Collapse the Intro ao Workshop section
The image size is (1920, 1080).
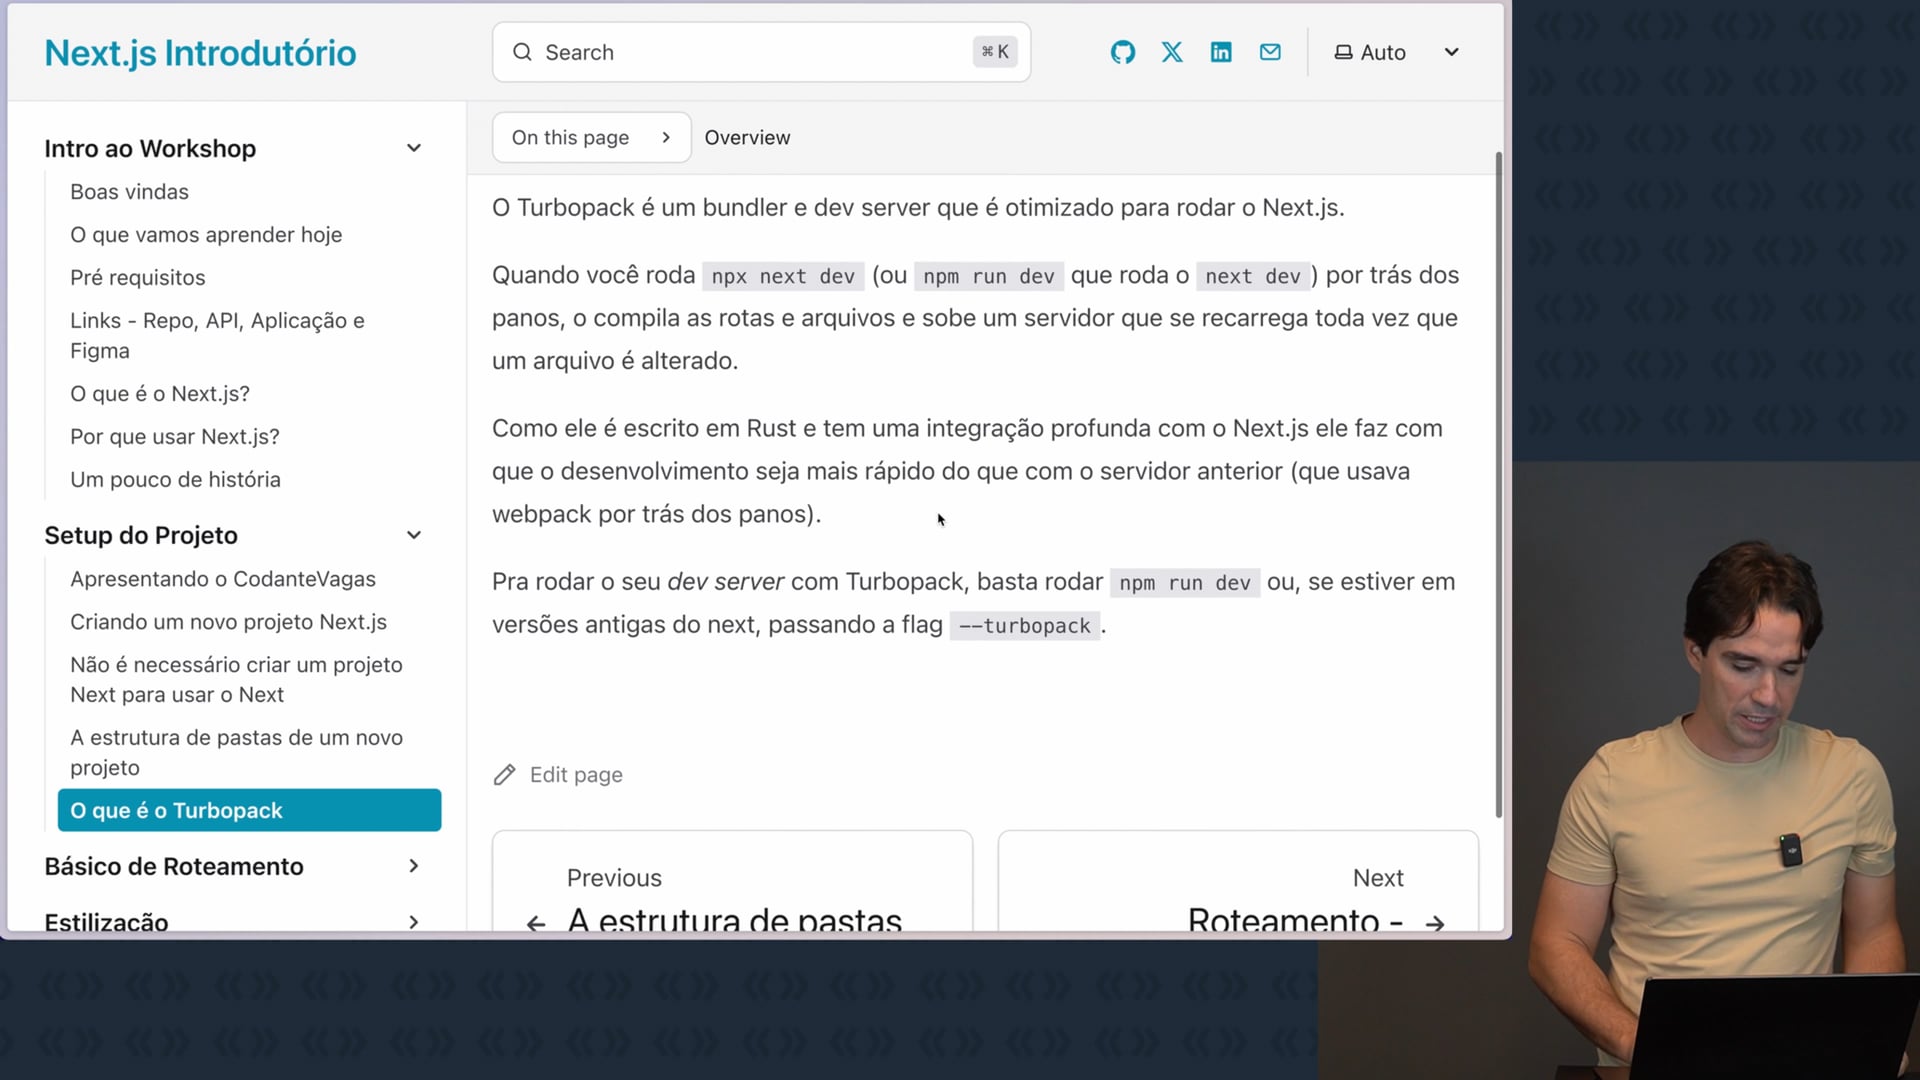(x=414, y=148)
